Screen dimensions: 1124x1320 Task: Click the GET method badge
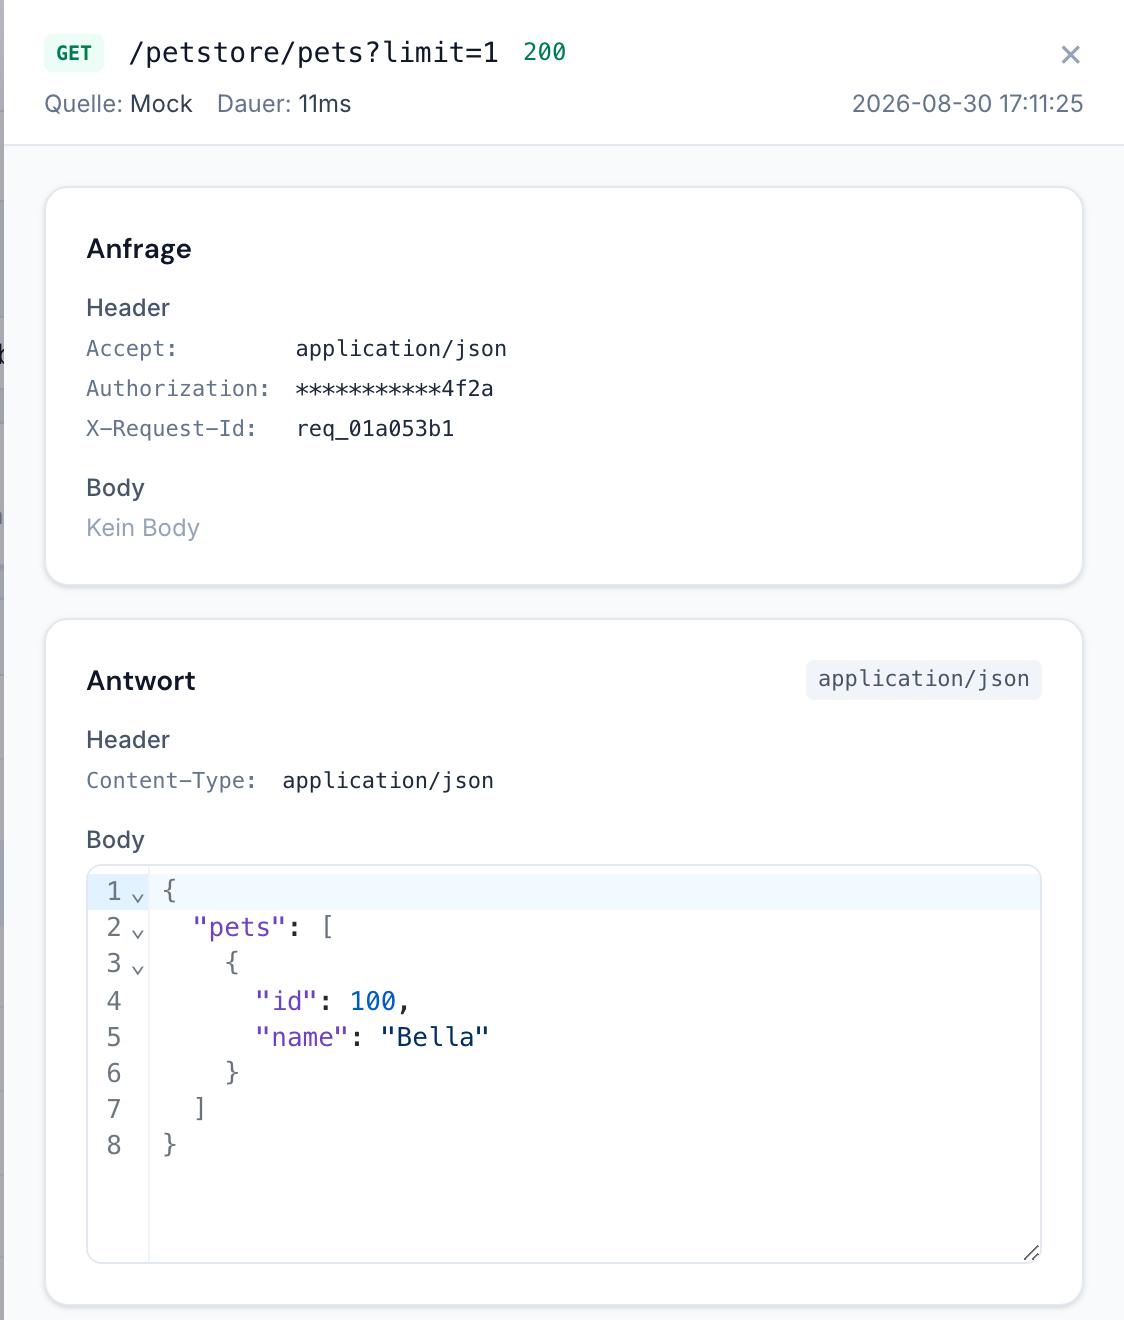point(74,53)
